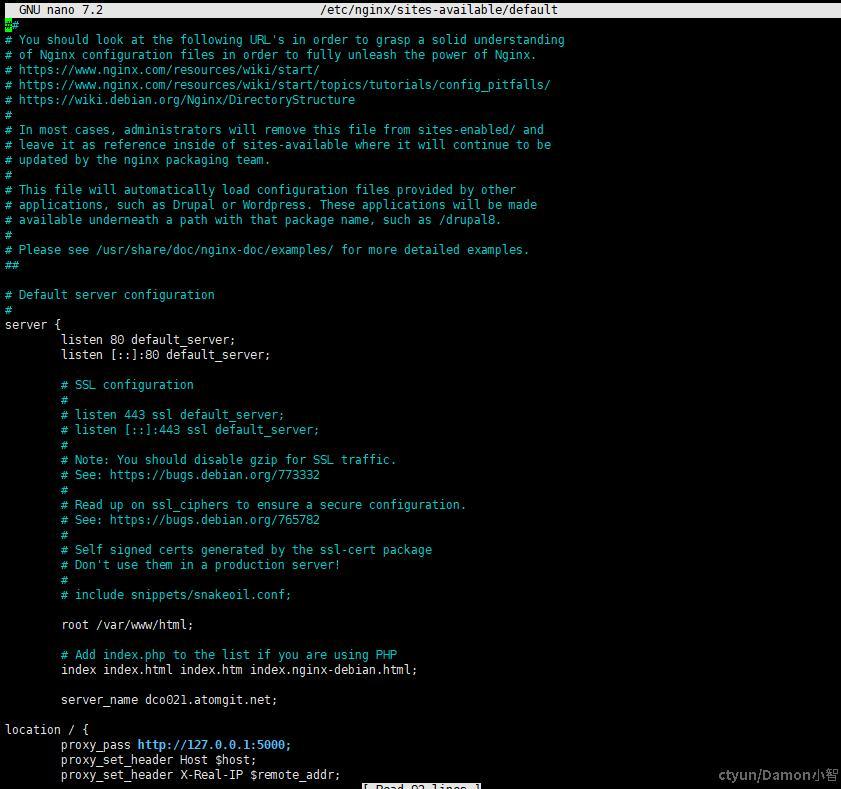
Task: Click the ctyun/Damon watermark text
Action: (779, 774)
